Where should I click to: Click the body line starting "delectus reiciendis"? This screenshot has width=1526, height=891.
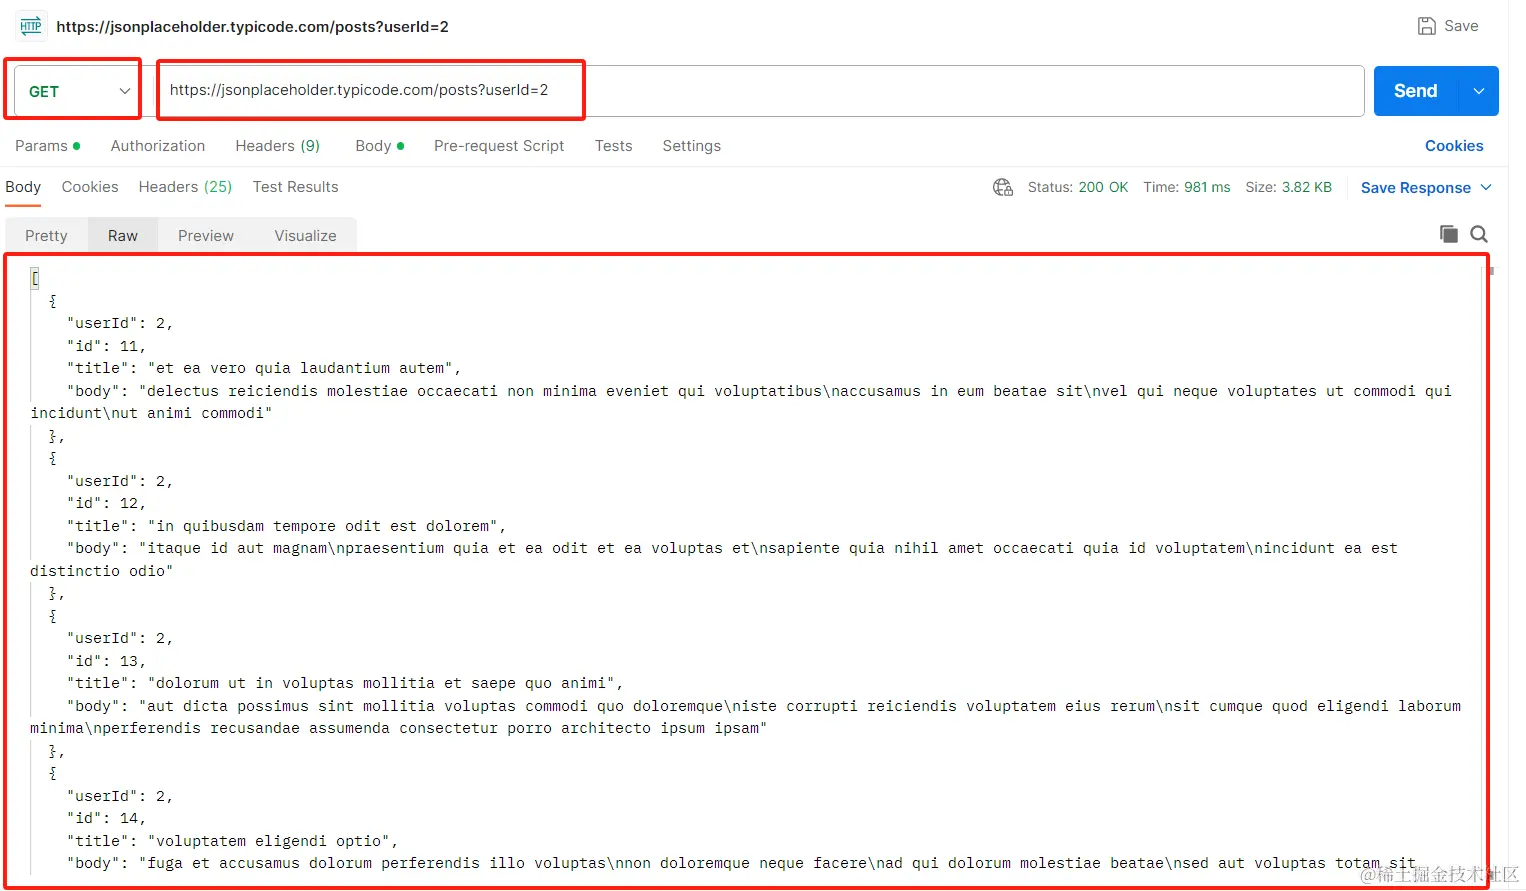click(759, 391)
